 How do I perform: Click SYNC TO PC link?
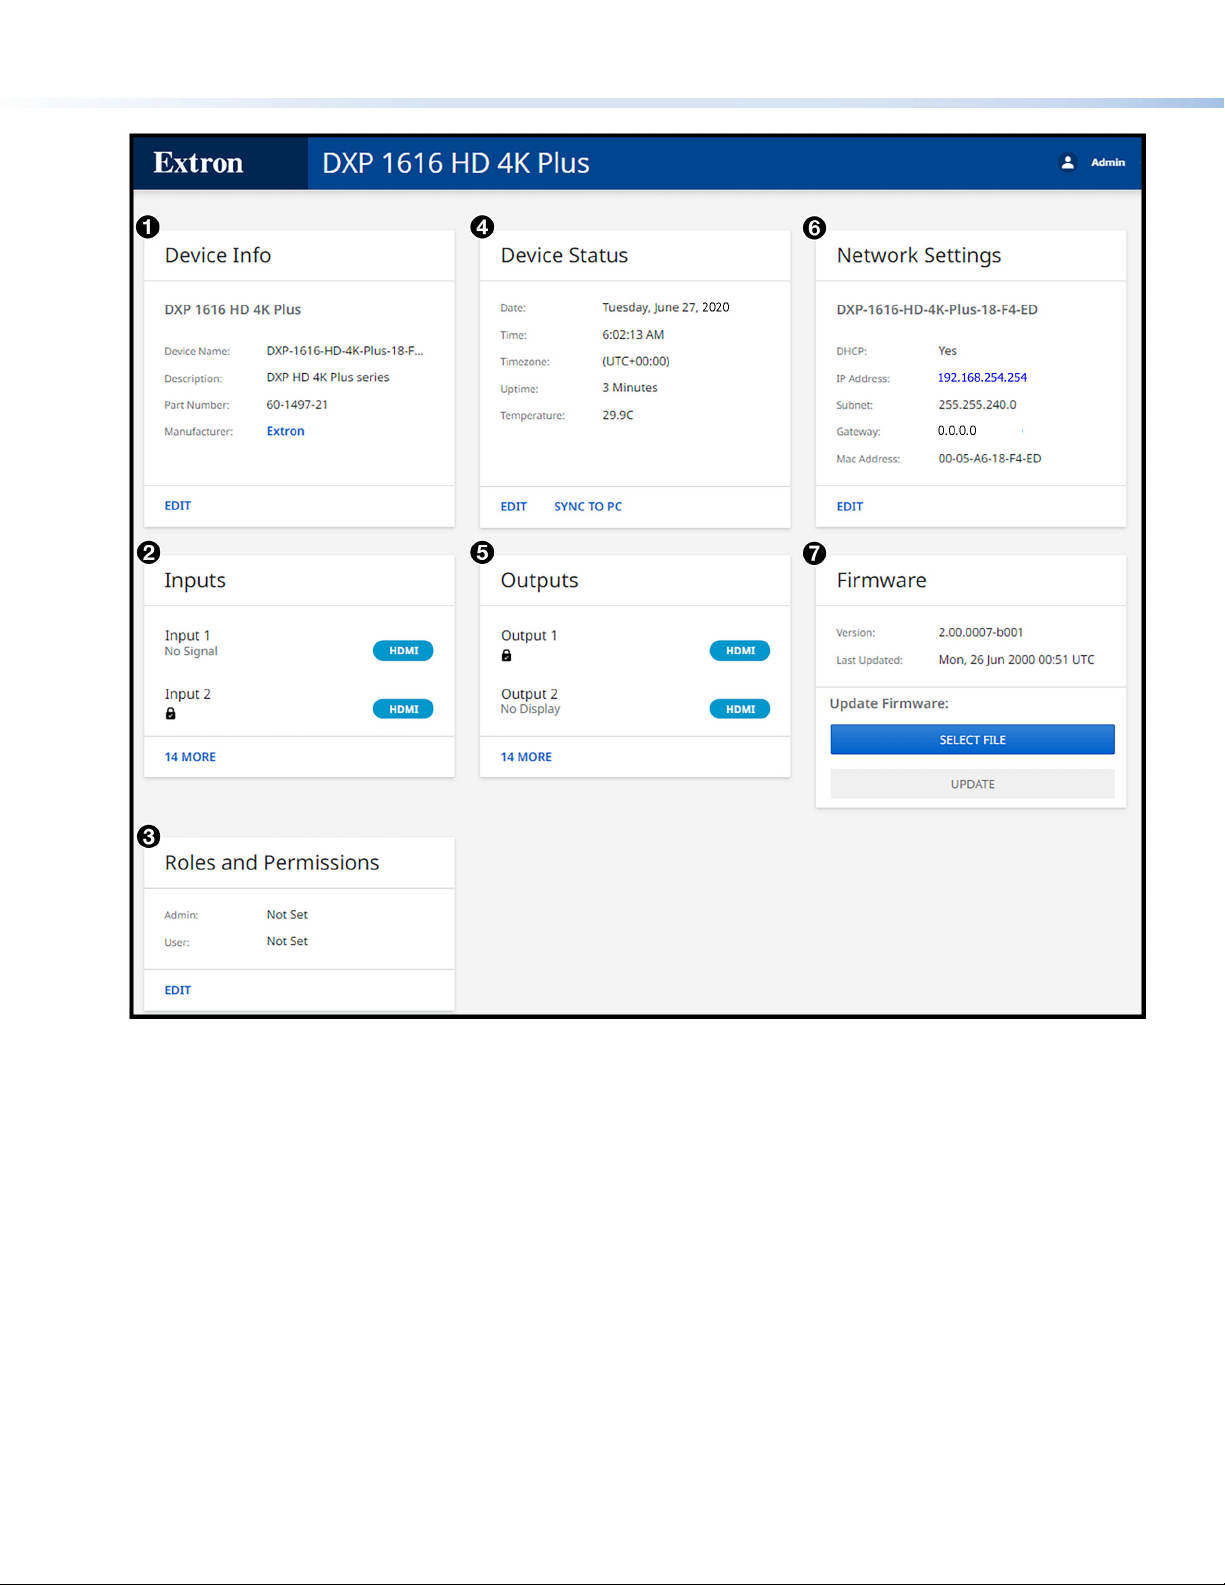588,507
